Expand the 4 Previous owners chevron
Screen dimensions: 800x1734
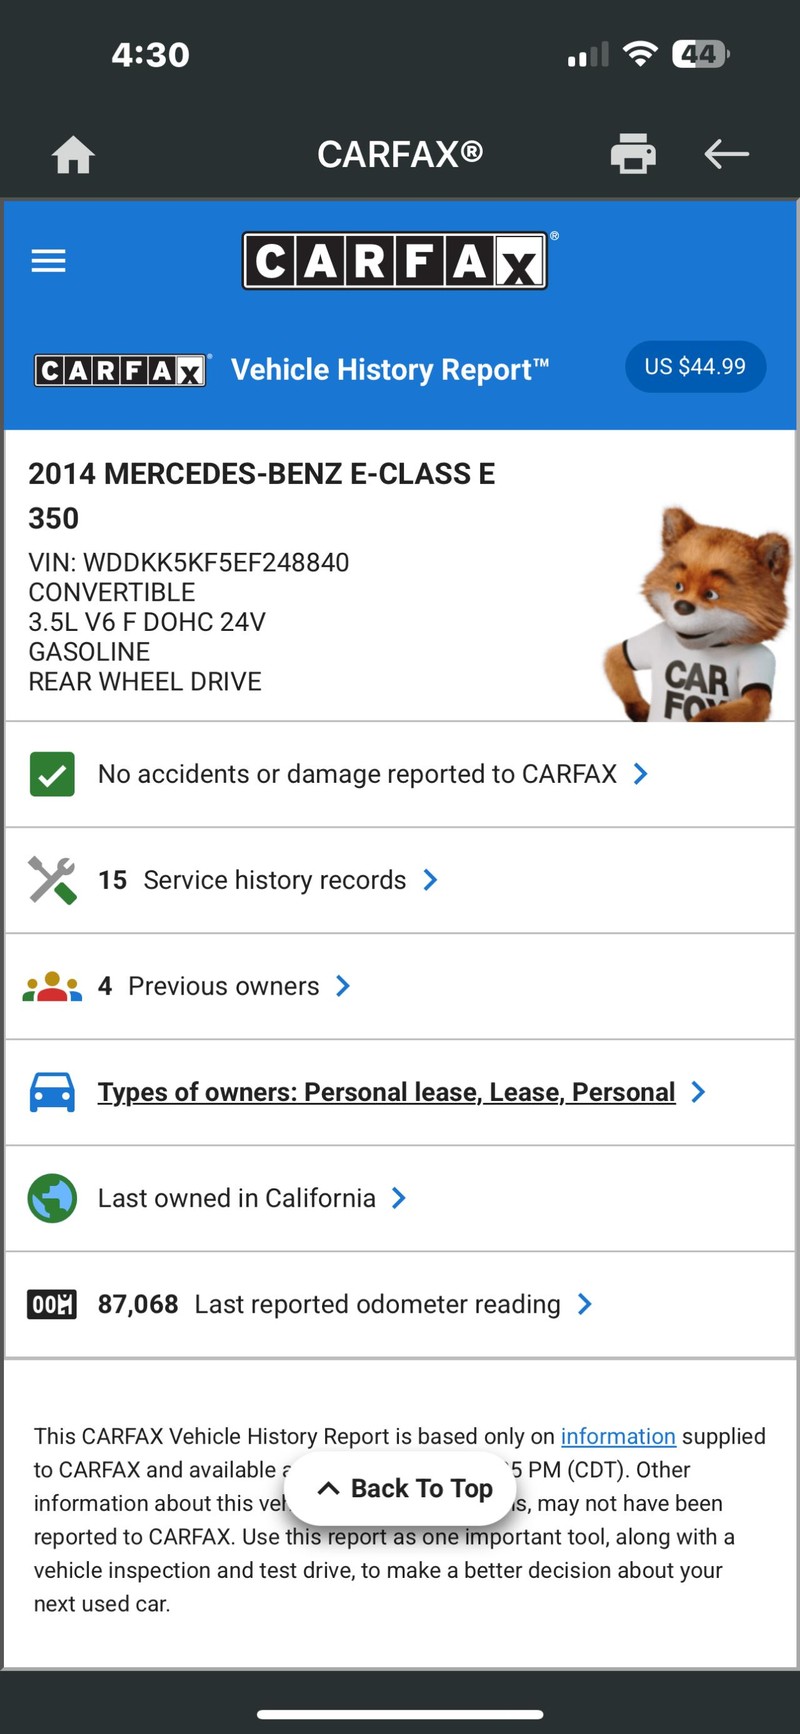point(343,987)
